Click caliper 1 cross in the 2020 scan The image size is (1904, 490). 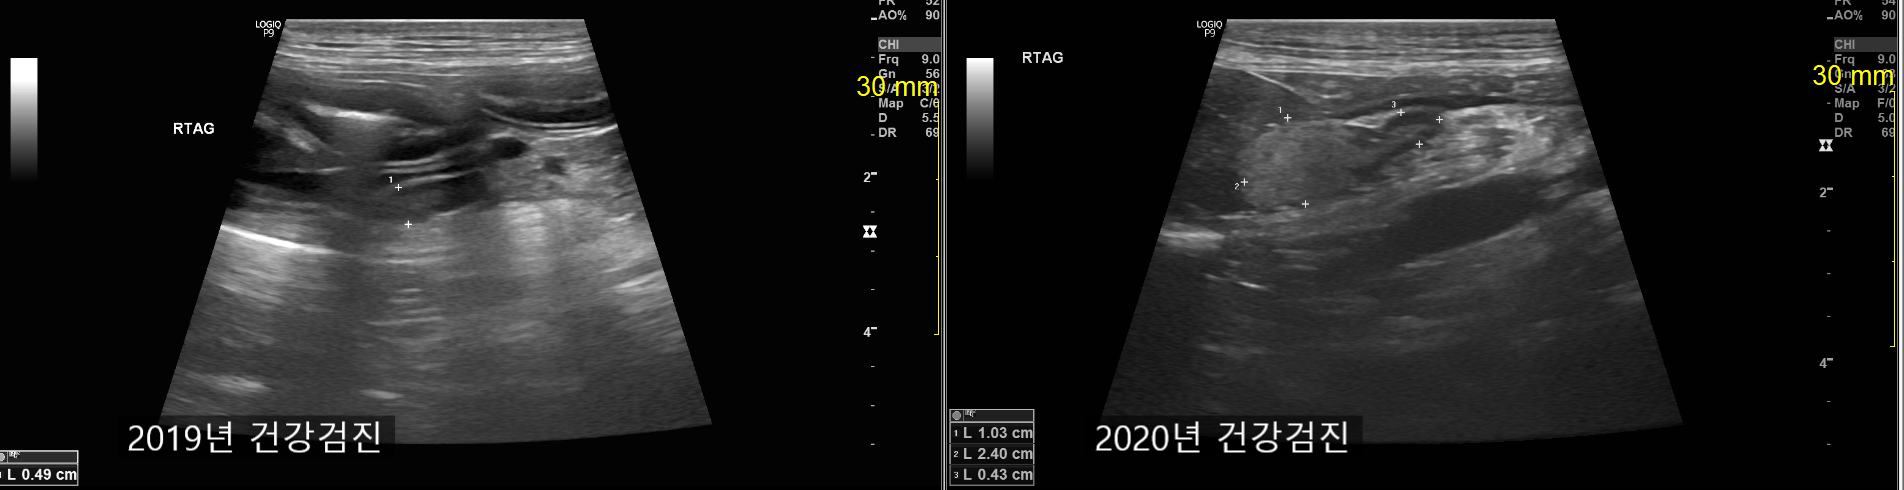[x=1287, y=118]
